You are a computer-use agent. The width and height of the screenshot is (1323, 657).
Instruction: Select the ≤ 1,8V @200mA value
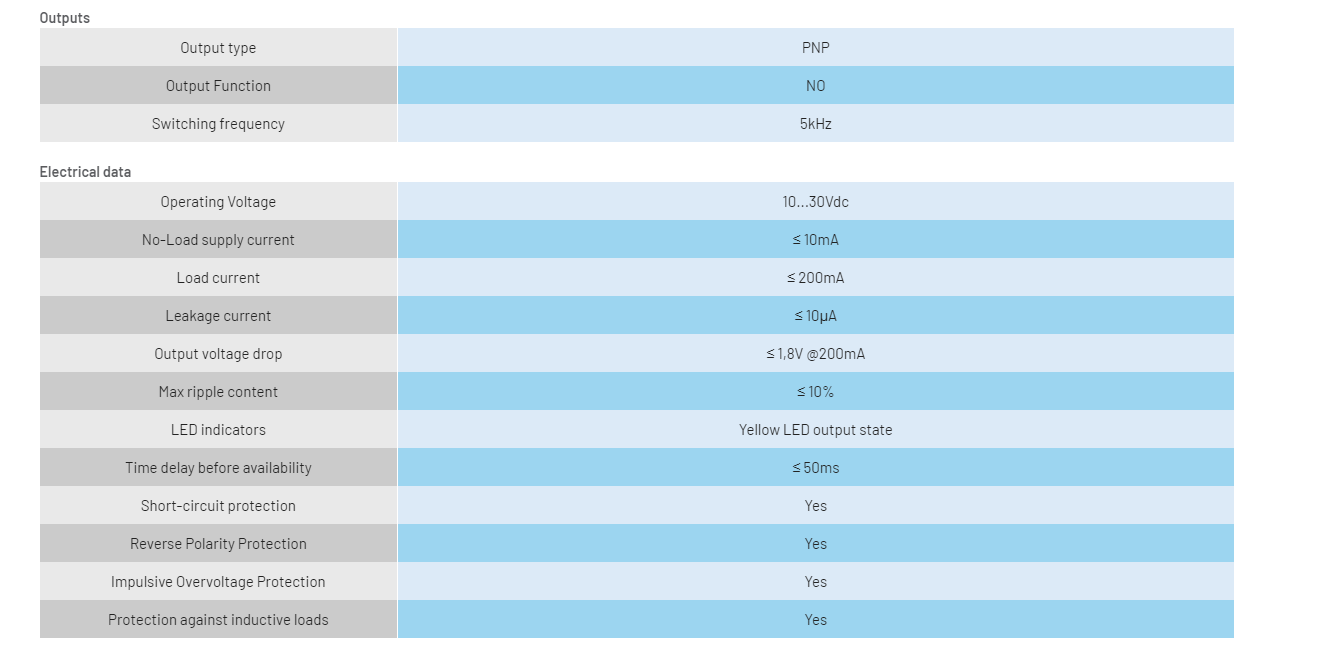(x=815, y=354)
